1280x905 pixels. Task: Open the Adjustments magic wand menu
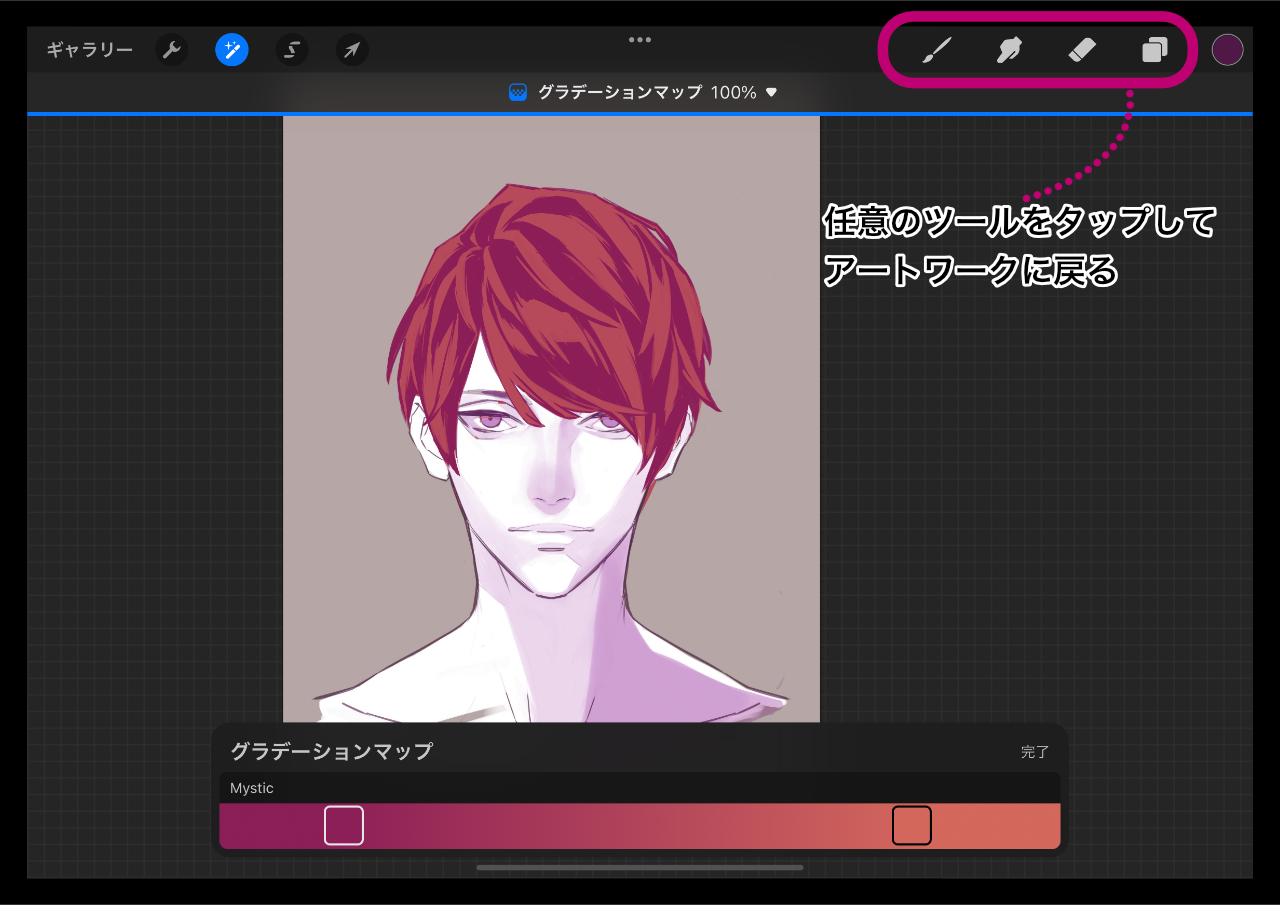pyautogui.click(x=232, y=50)
